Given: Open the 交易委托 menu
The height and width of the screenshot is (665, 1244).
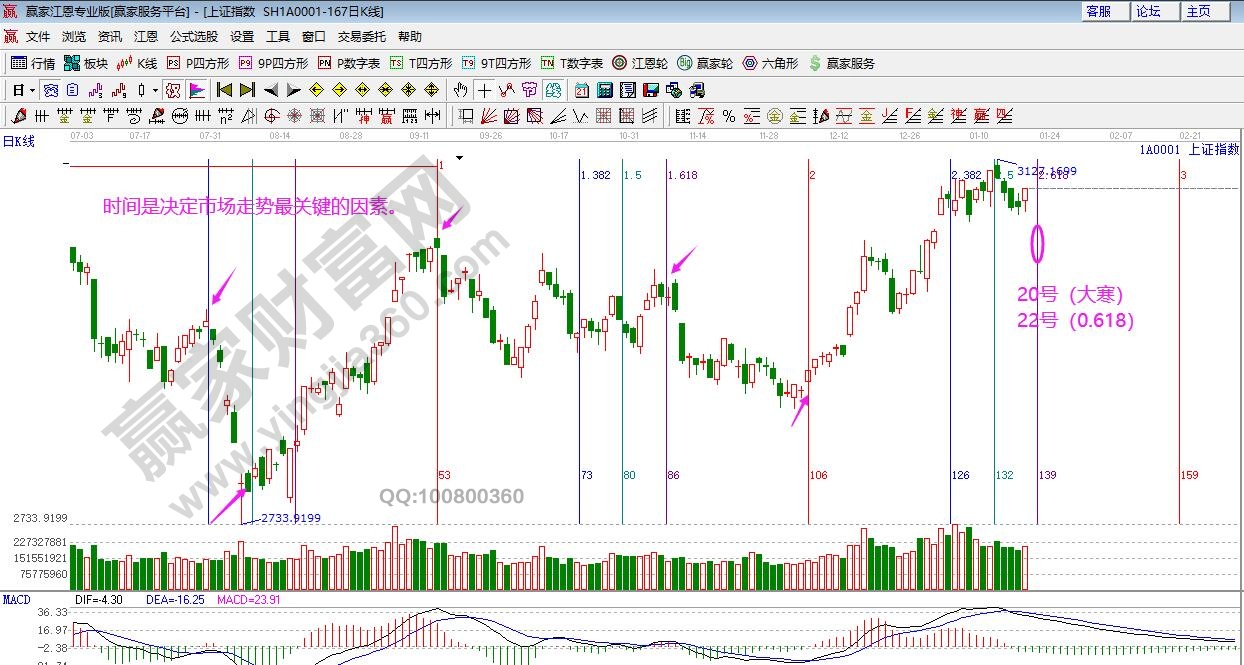Looking at the screenshot, I should pyautogui.click(x=361, y=37).
